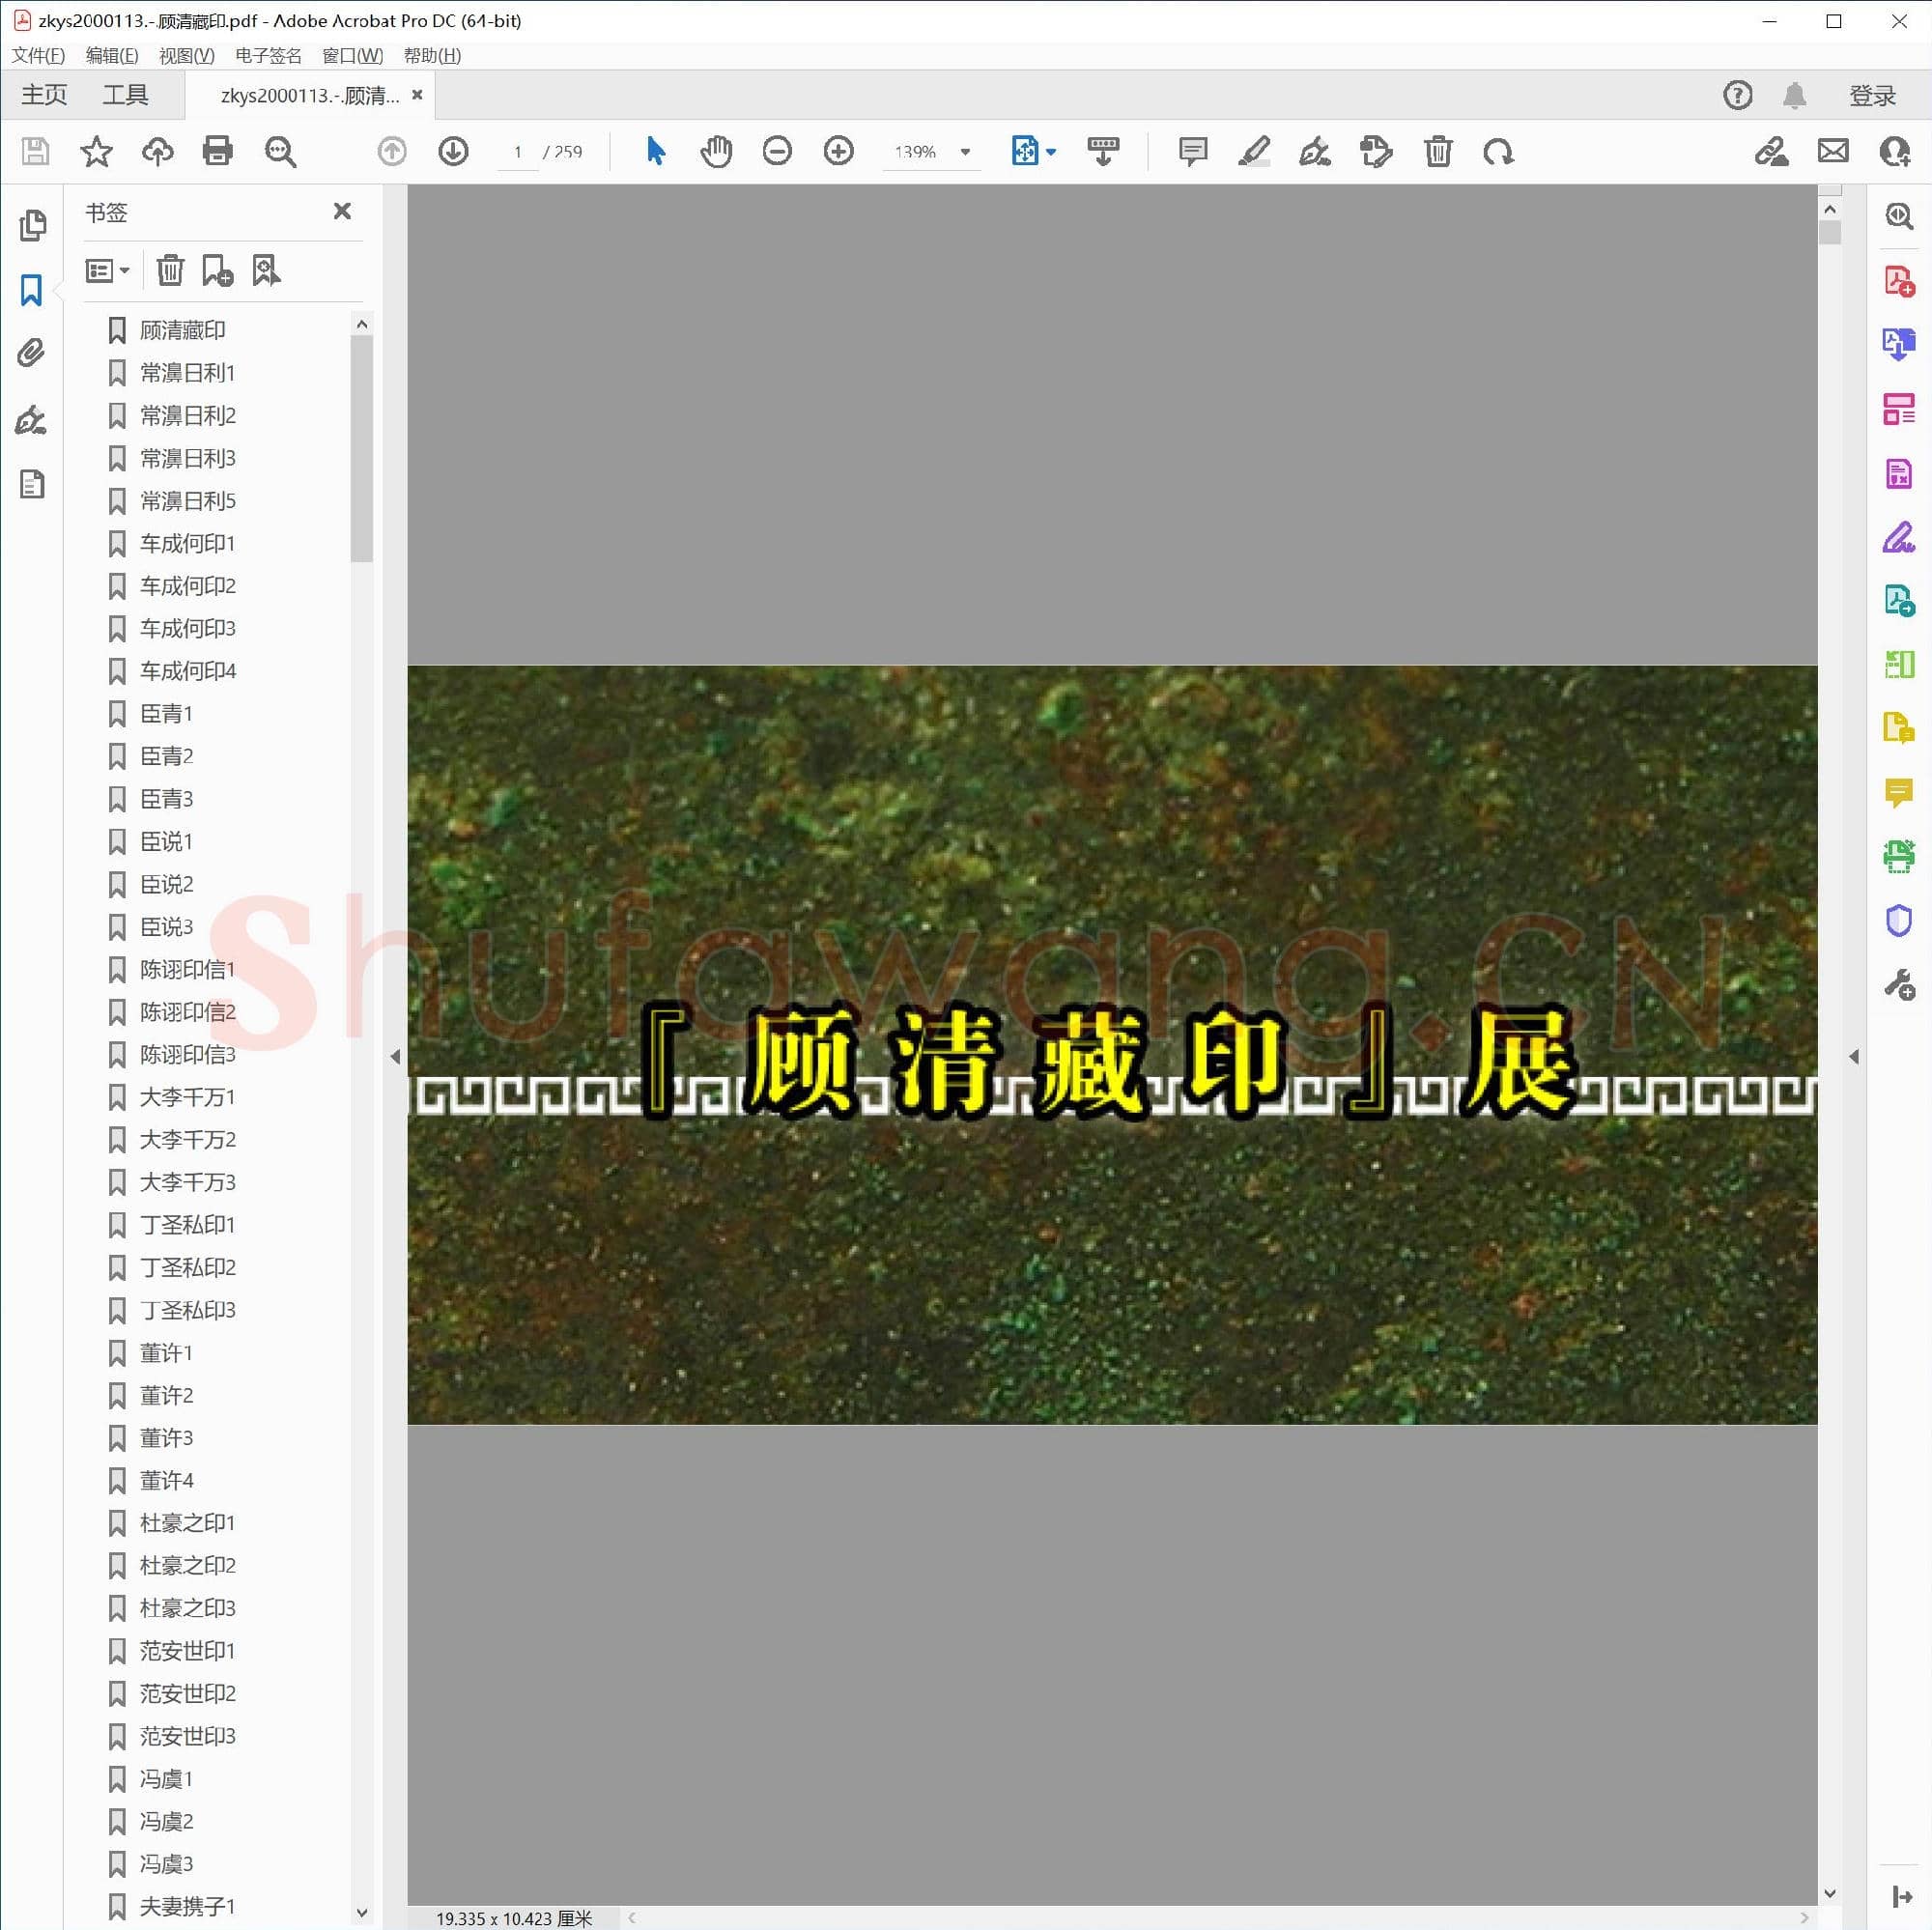
Task: Delete the selected bookmark with trash icon
Action: tap(170, 270)
